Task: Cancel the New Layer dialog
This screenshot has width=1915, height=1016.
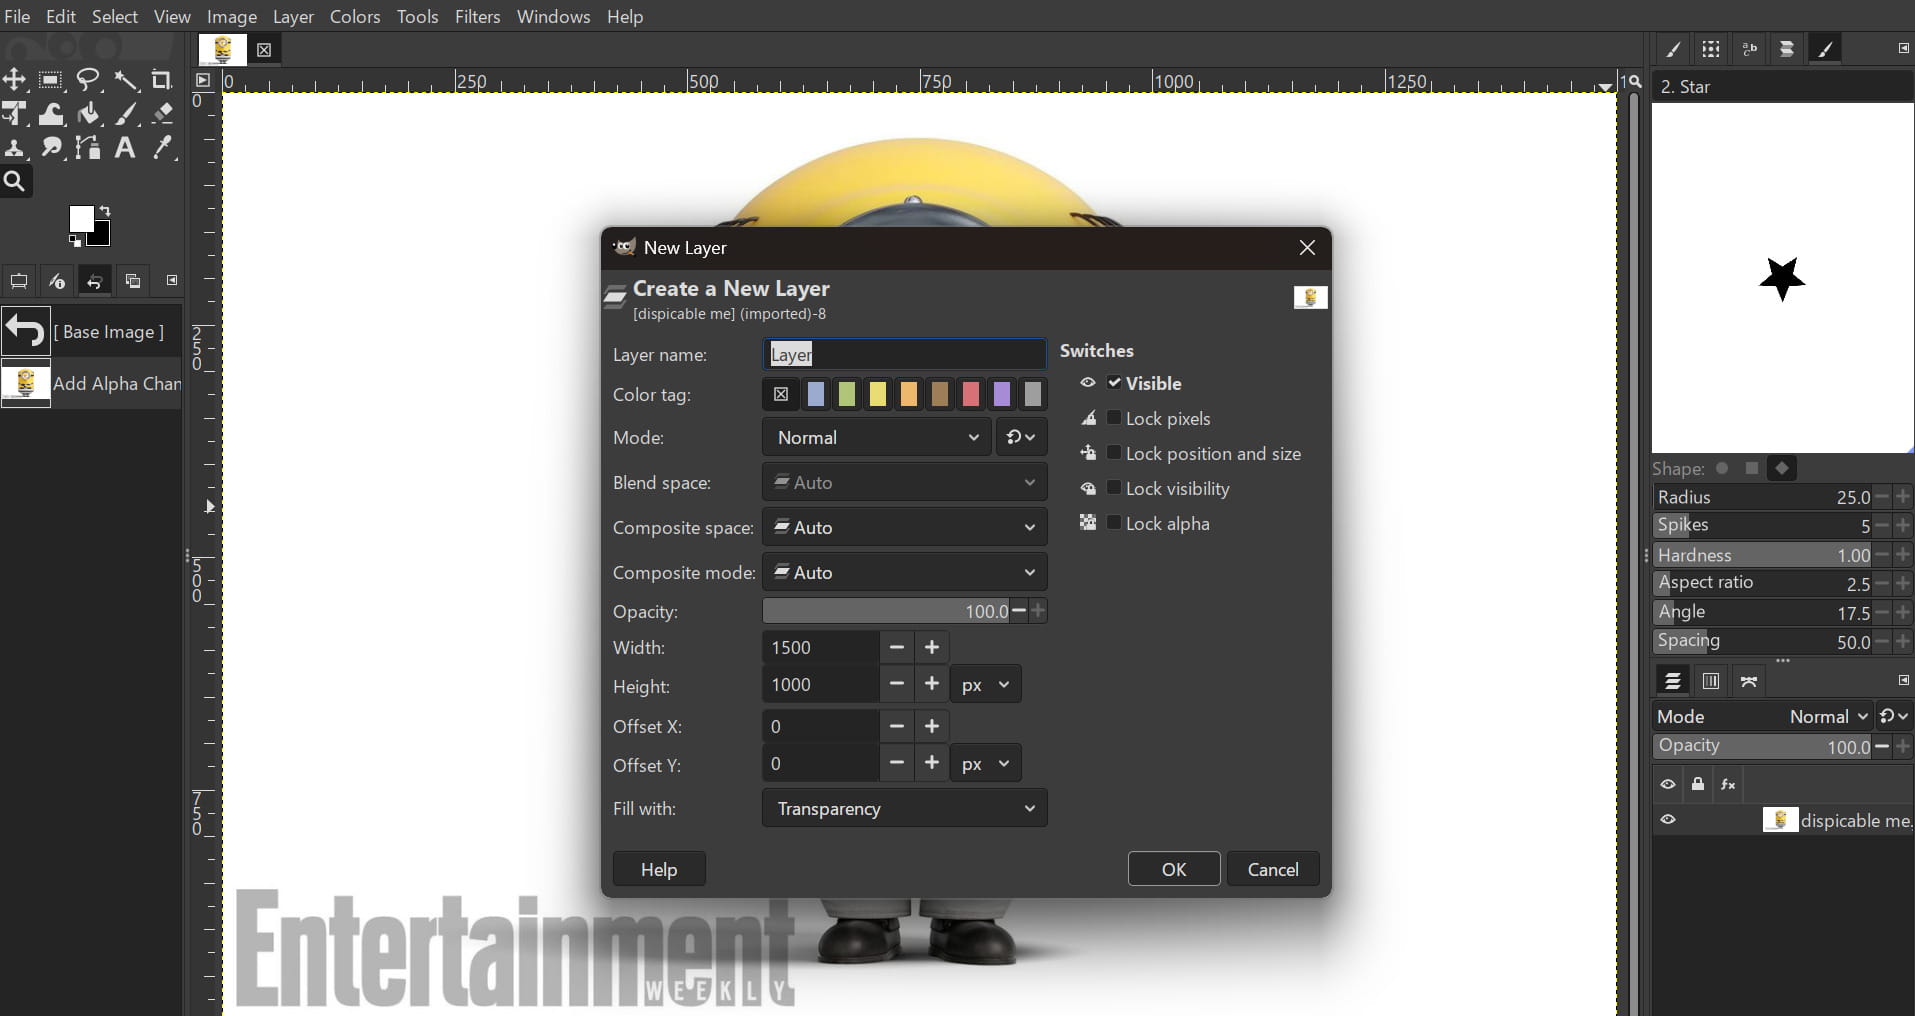Action: tap(1273, 869)
